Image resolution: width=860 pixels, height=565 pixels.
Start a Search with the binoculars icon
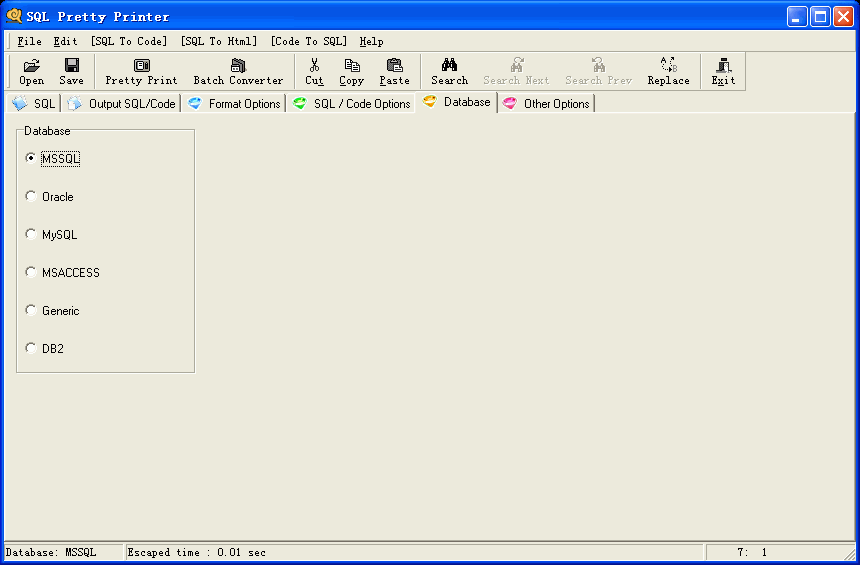(x=449, y=71)
